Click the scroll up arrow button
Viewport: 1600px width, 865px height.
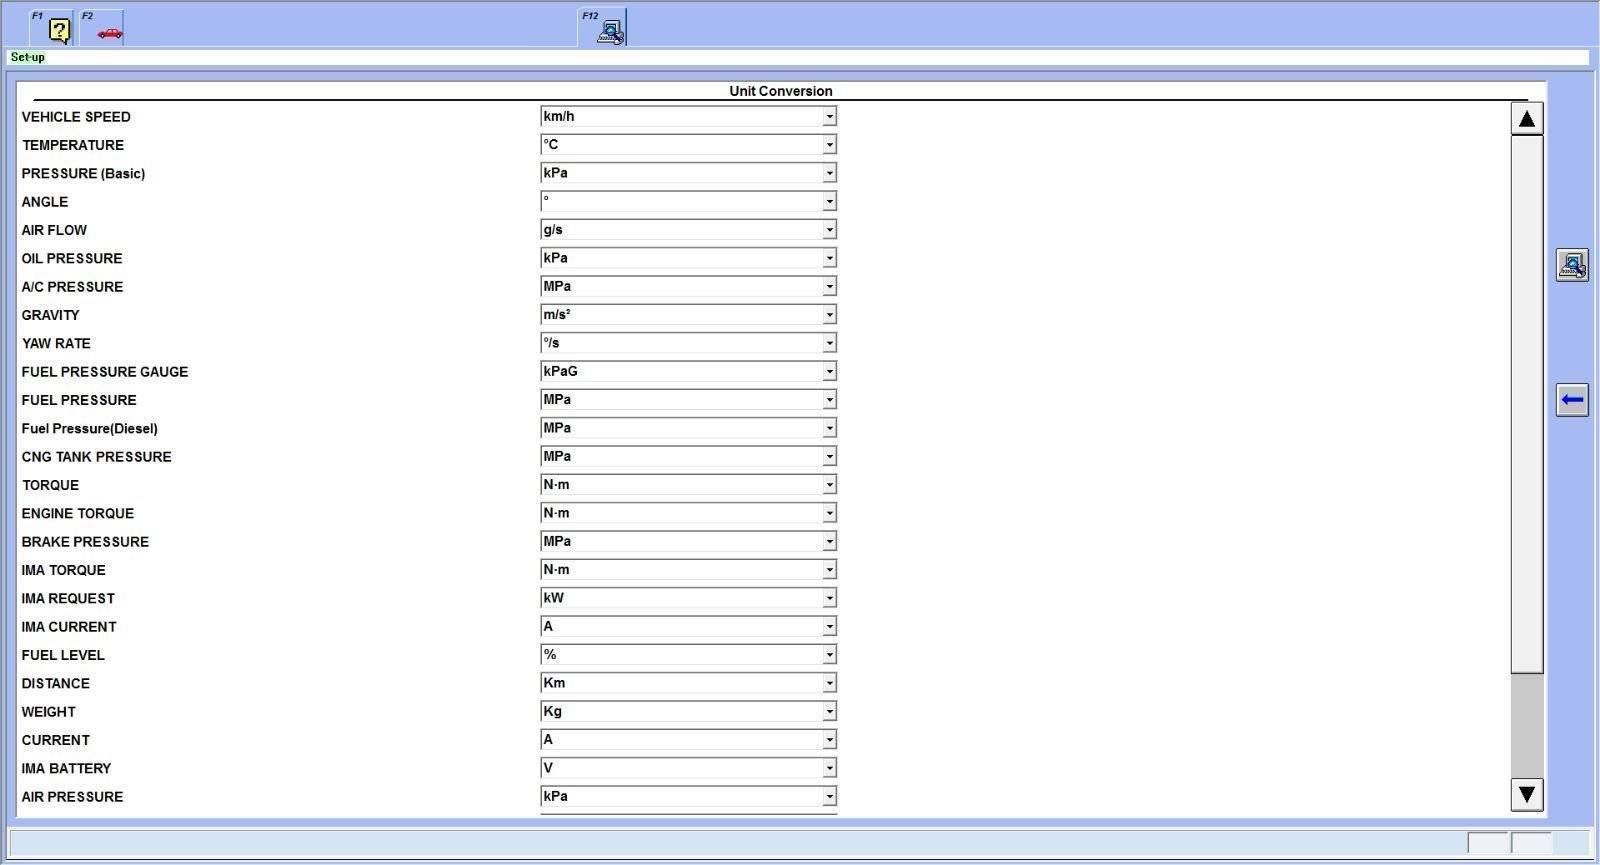[1526, 119]
